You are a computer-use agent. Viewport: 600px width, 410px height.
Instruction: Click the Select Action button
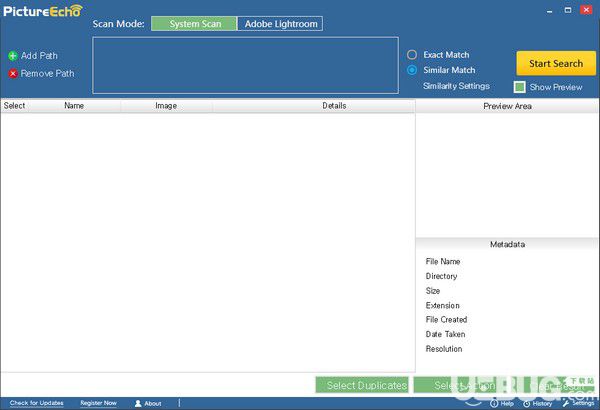tap(459, 385)
